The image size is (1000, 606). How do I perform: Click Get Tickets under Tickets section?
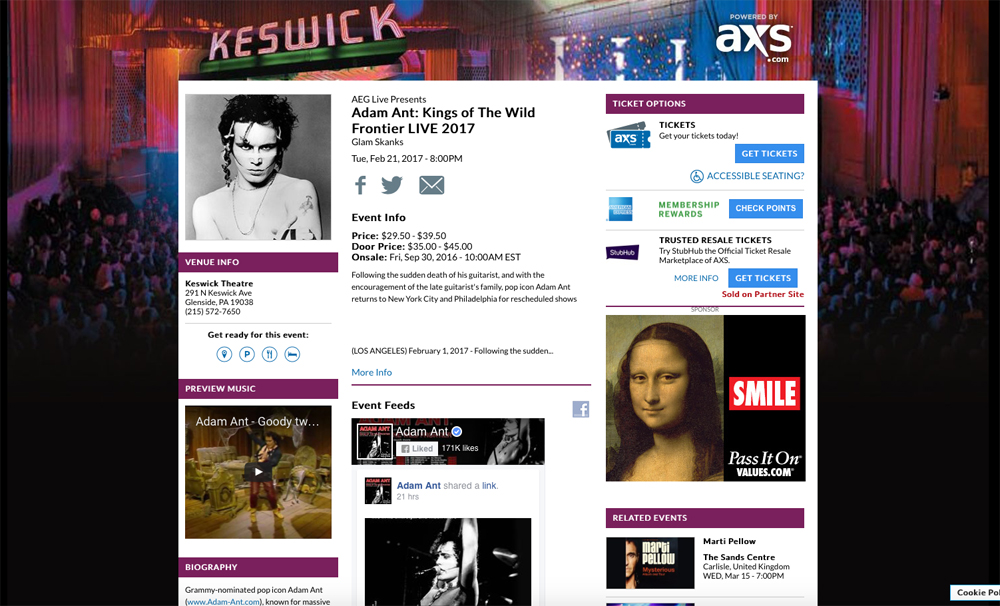[769, 154]
